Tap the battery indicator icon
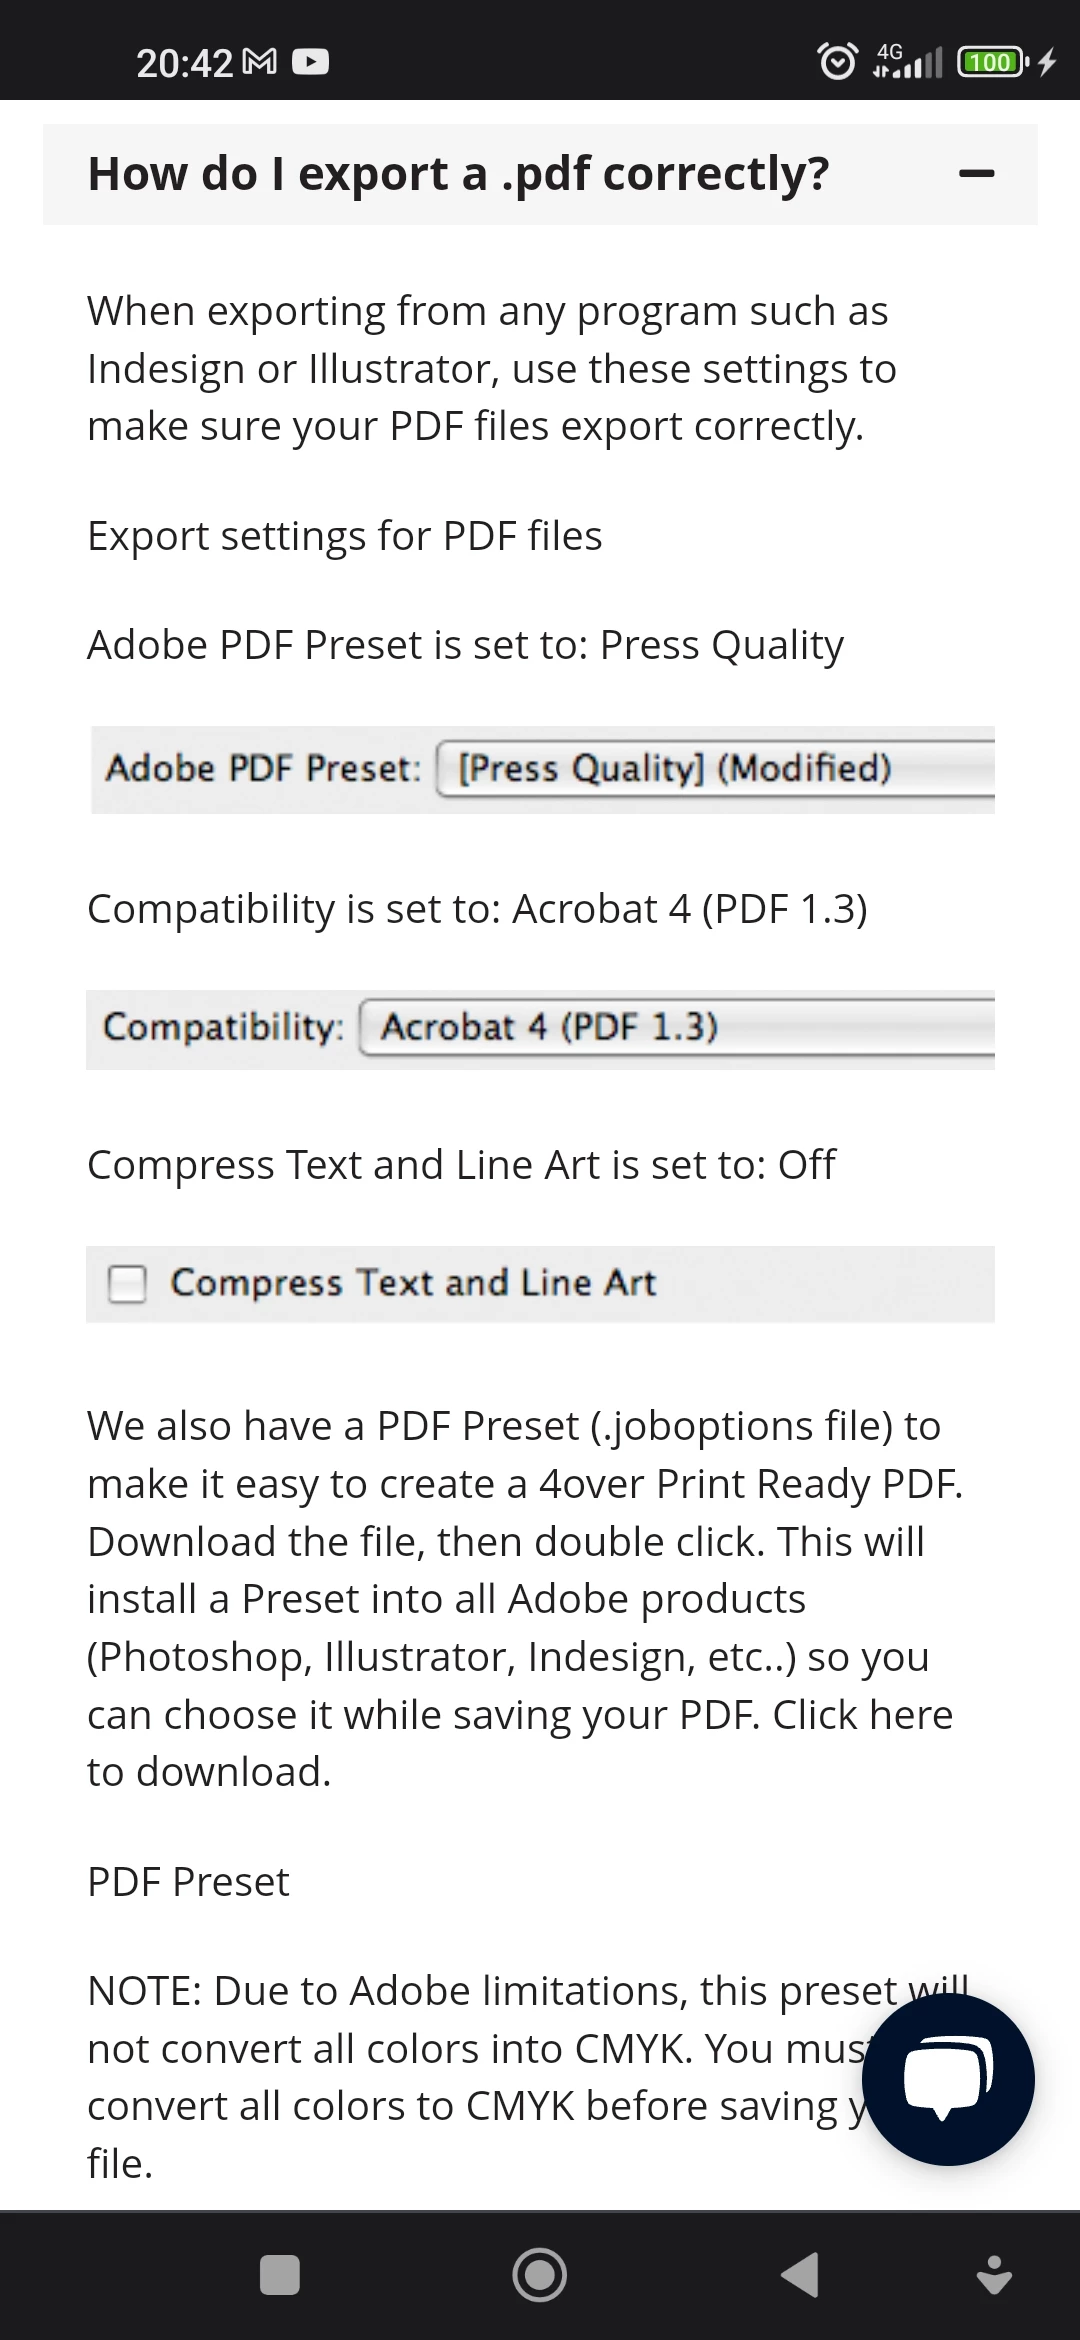The image size is (1080, 2340). pyautogui.click(x=993, y=62)
